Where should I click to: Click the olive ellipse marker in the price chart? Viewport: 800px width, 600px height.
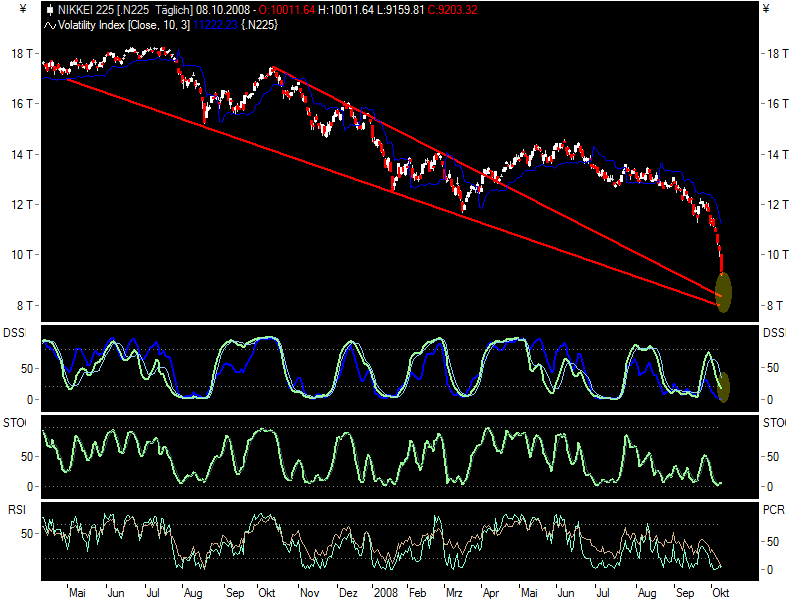click(x=723, y=292)
